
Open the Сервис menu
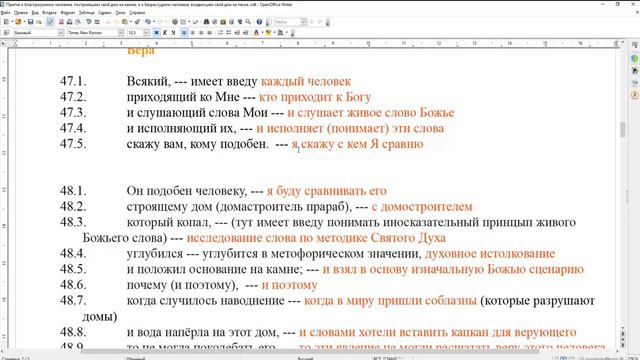[104, 13]
